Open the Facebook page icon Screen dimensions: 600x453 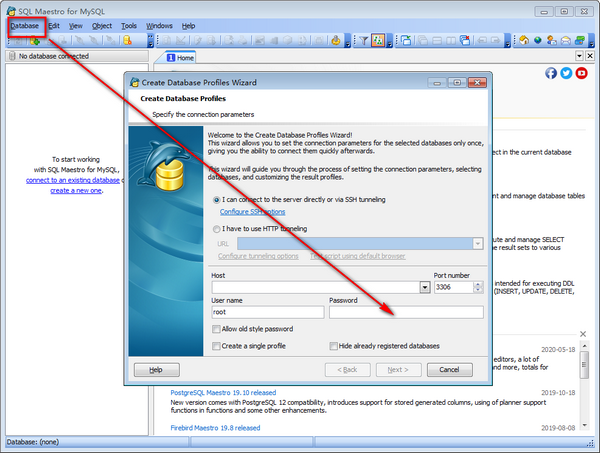click(551, 73)
